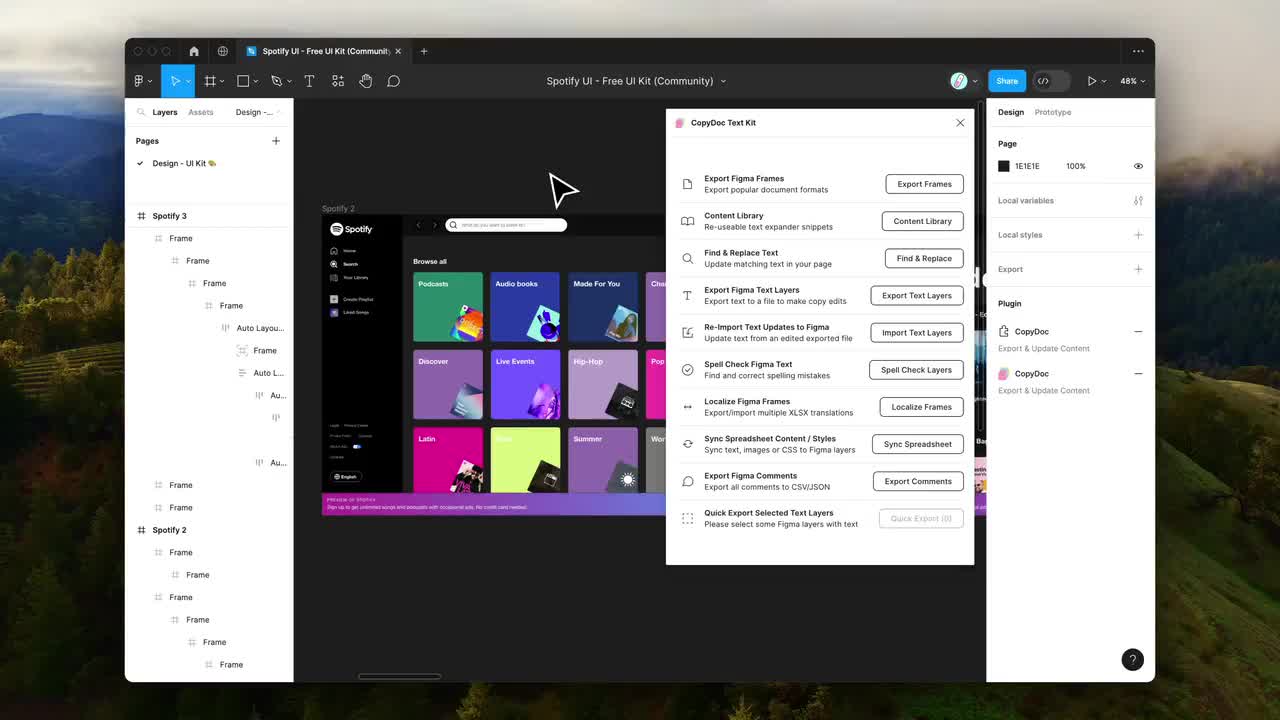Switch to the Layers tab
This screenshot has width=1280, height=720.
coord(165,112)
